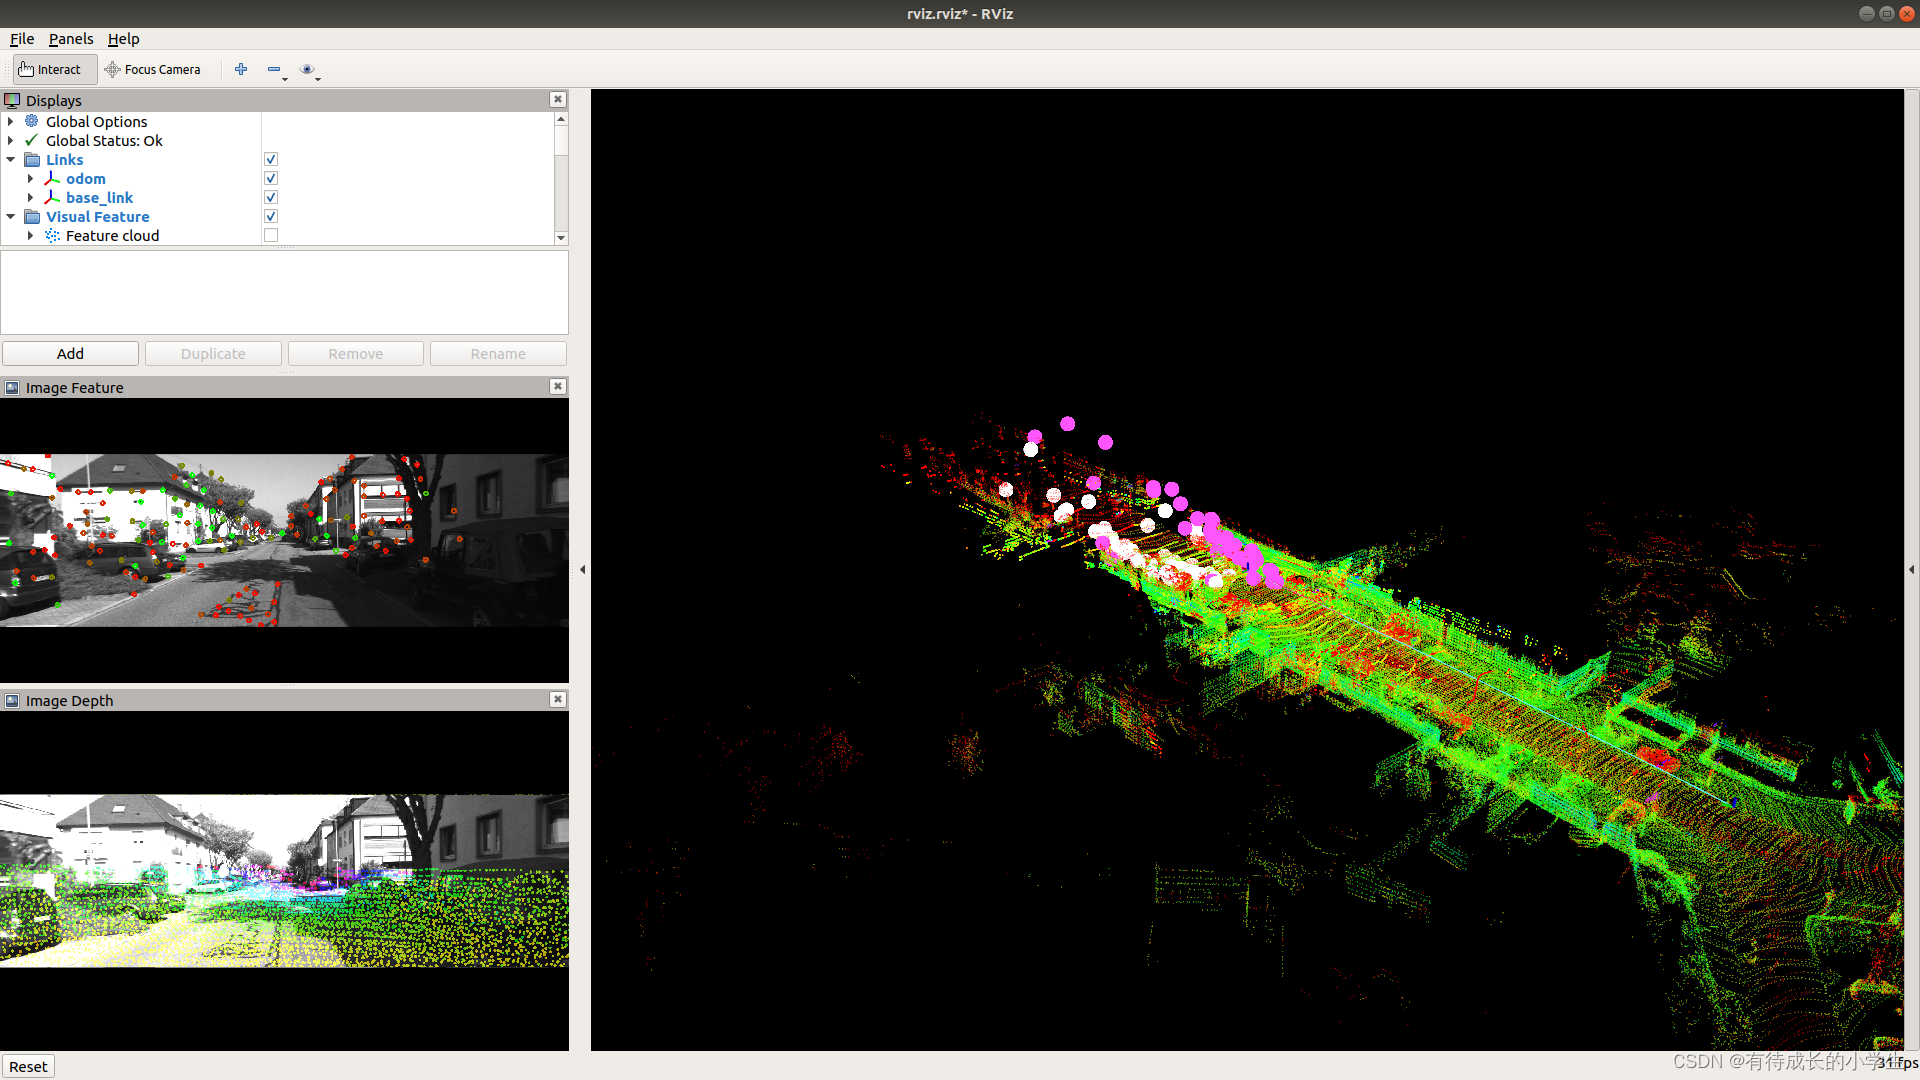Viewport: 1920px width, 1080px height.
Task: Click the Global Options gear icon
Action: pos(32,121)
